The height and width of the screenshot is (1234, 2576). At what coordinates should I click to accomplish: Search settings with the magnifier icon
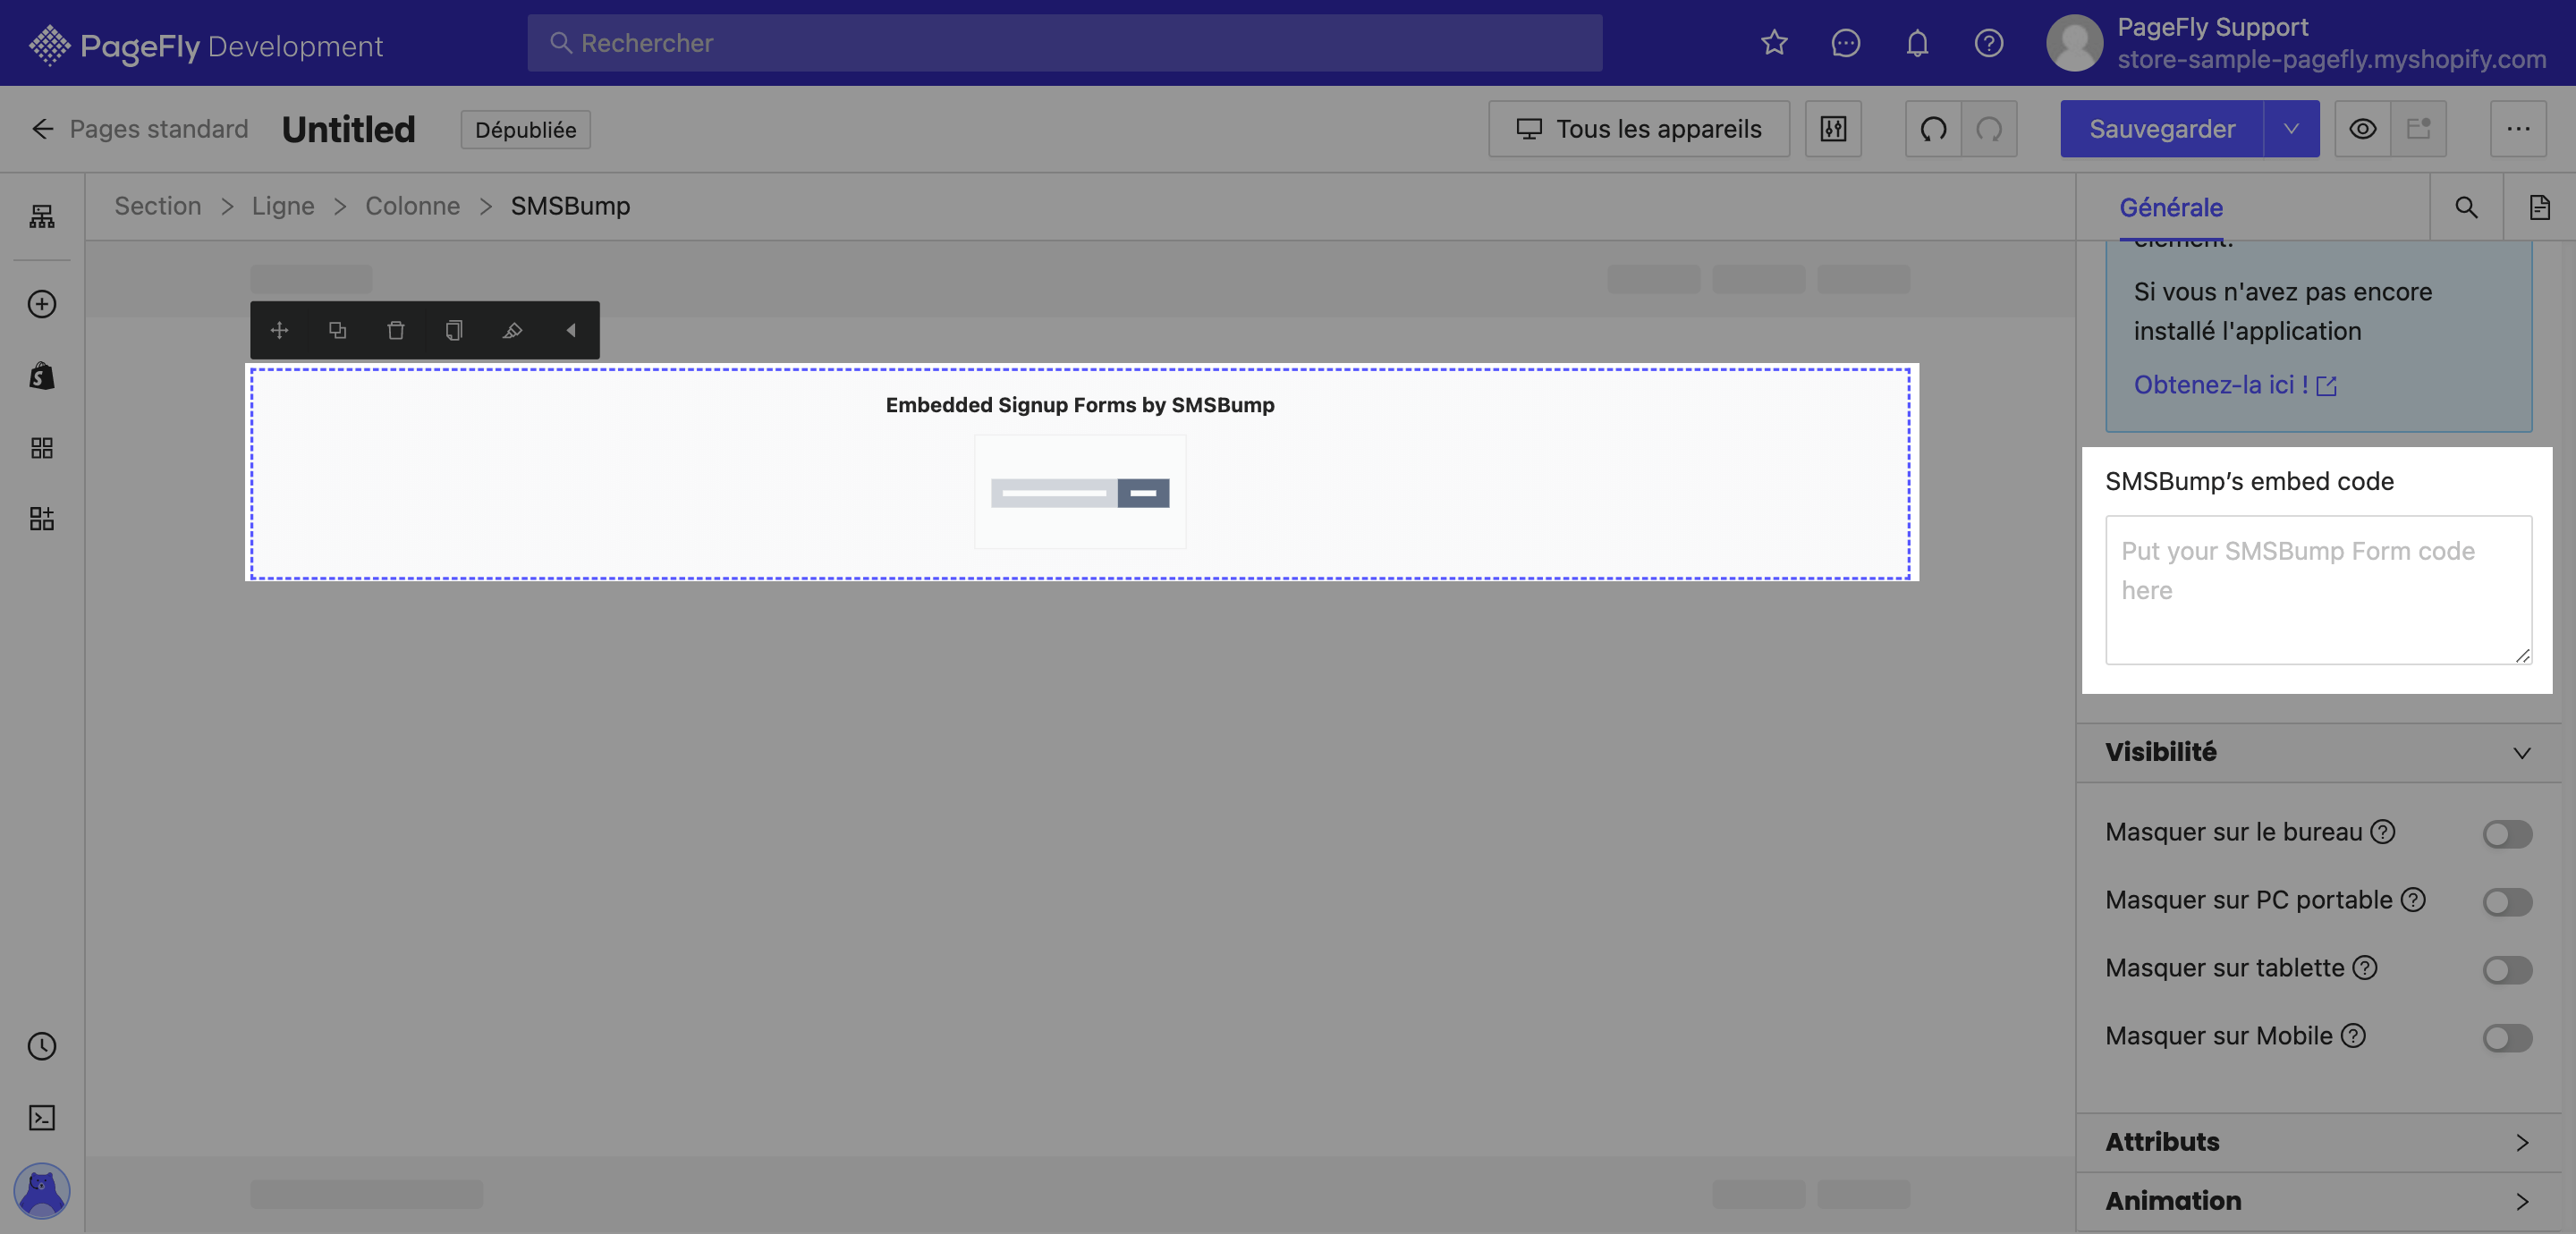tap(2466, 207)
